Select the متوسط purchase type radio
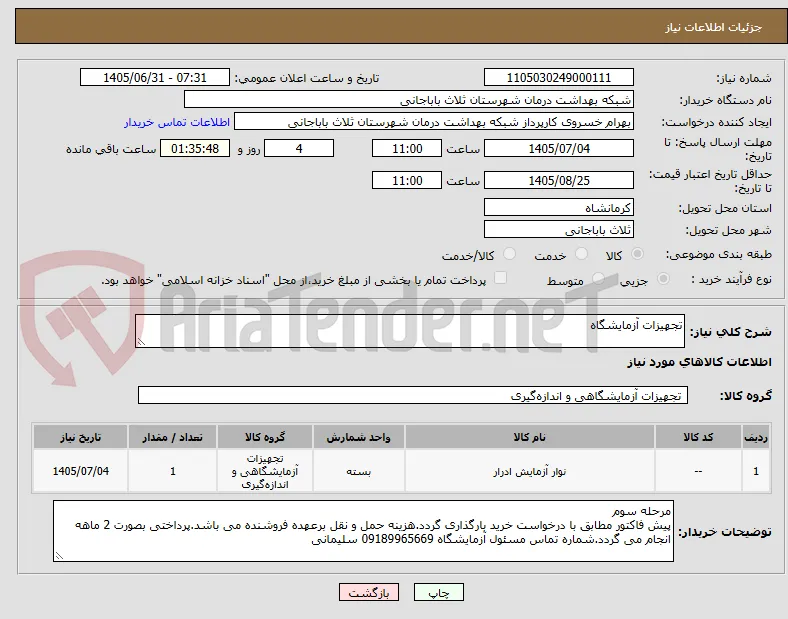Image resolution: width=788 pixels, height=619 pixels. pyautogui.click(x=598, y=279)
